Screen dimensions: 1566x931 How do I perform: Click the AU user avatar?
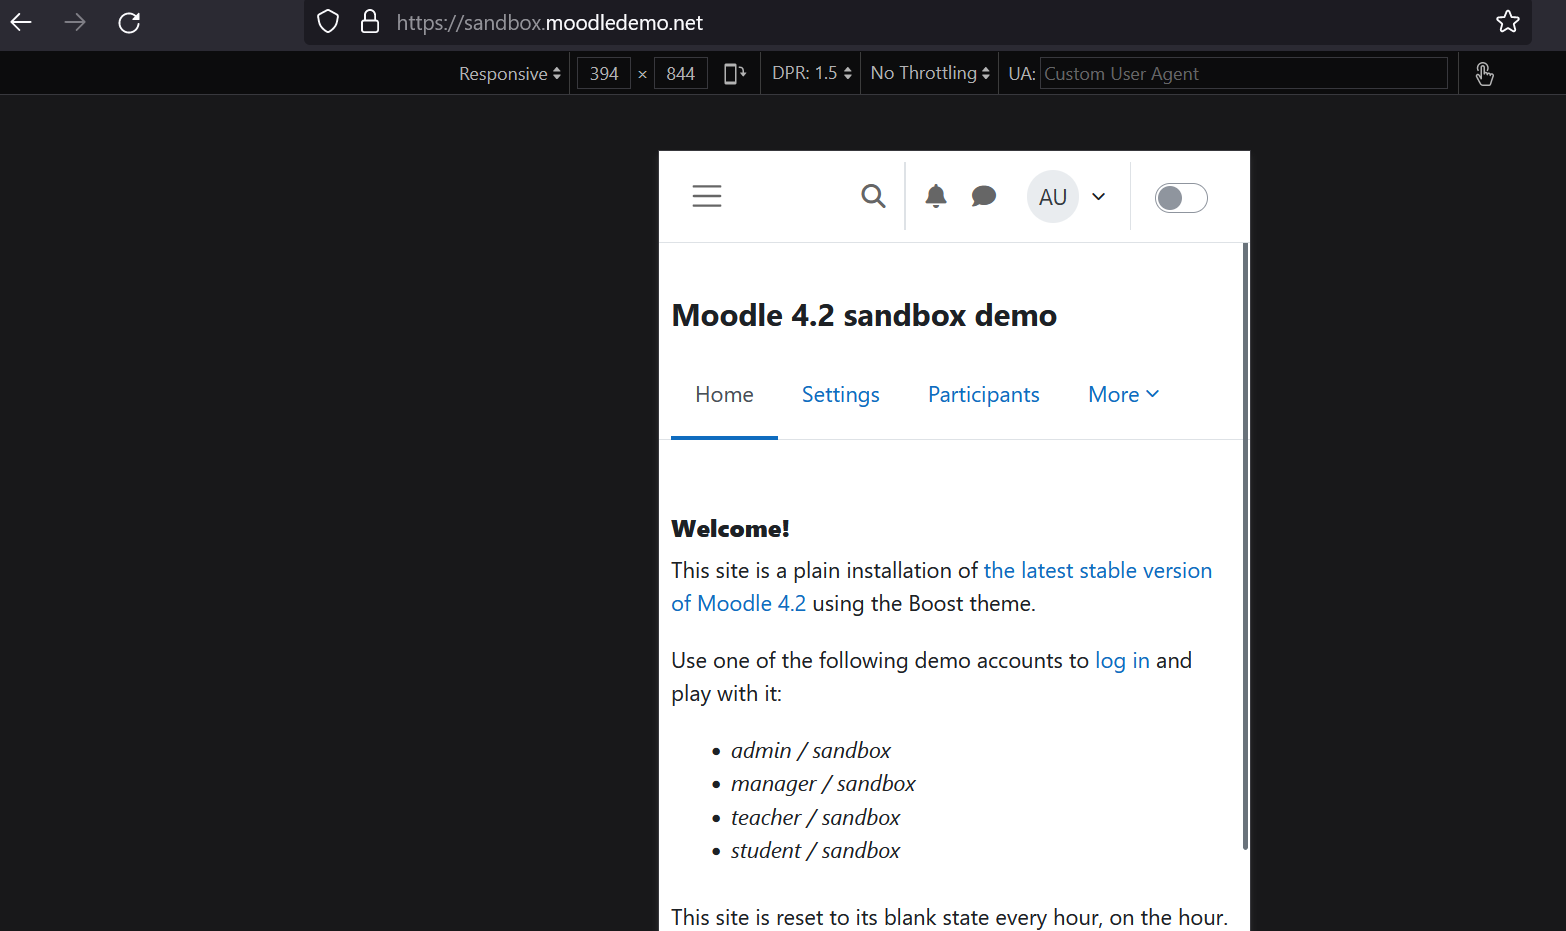click(x=1053, y=197)
